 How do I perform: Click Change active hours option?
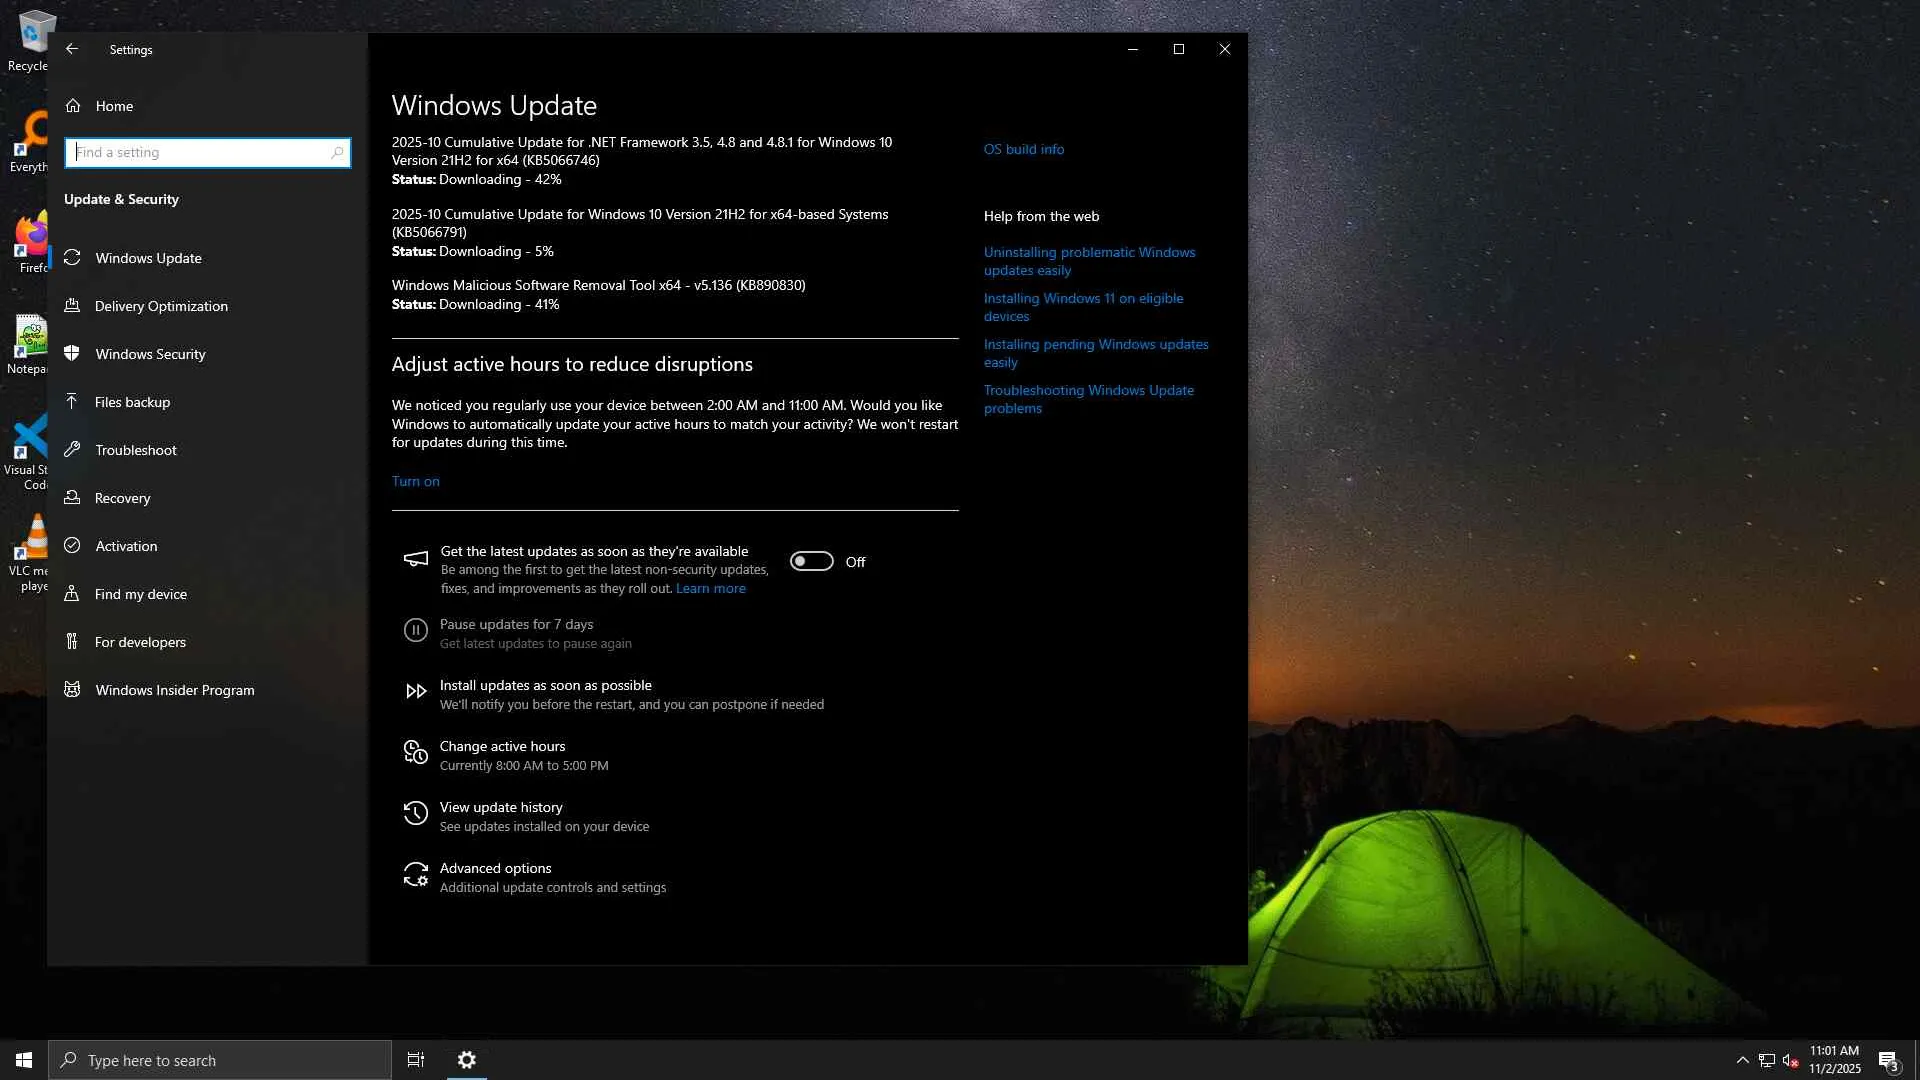click(x=502, y=746)
